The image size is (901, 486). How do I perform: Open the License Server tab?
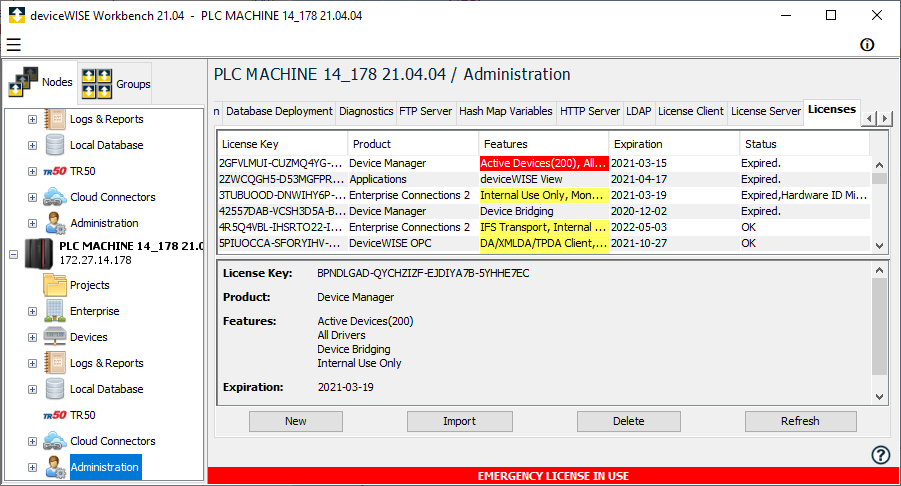point(765,111)
